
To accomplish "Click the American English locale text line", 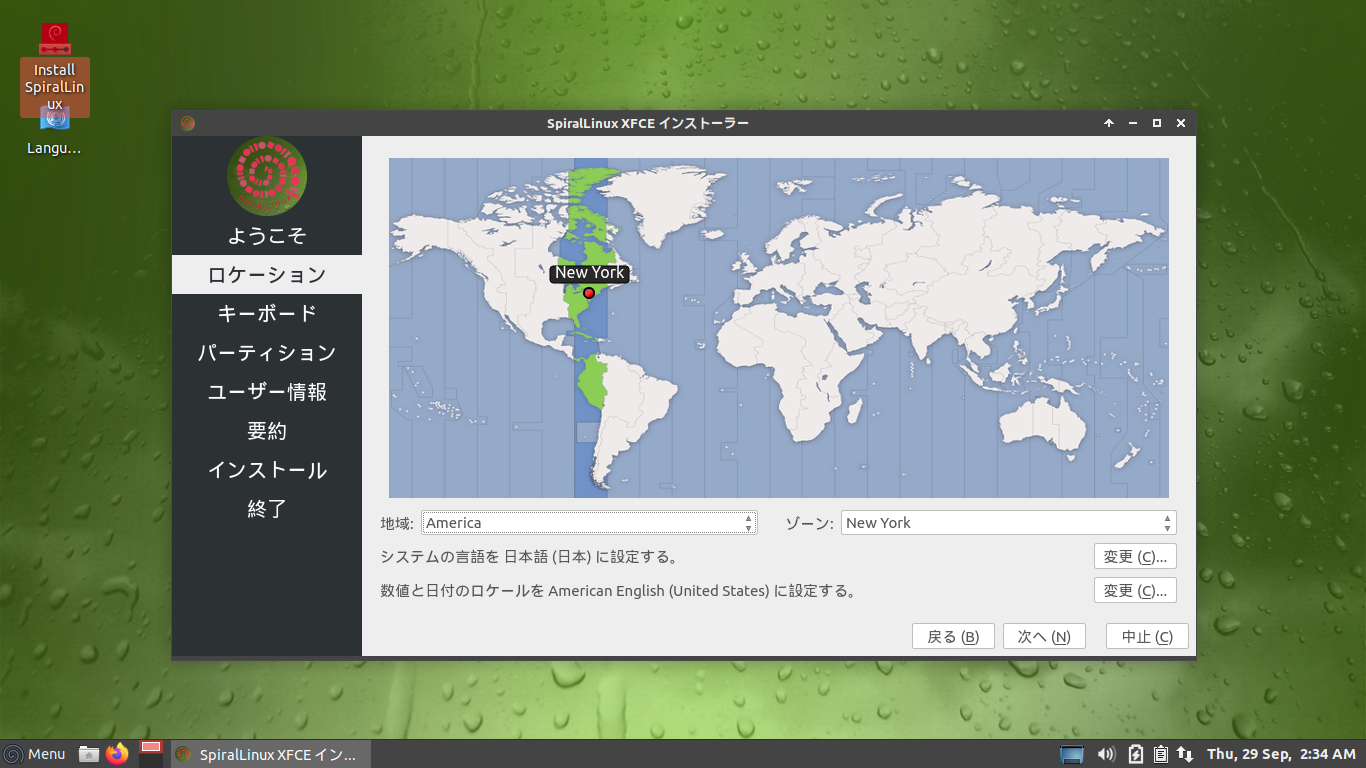I will pyautogui.click(x=619, y=591).
